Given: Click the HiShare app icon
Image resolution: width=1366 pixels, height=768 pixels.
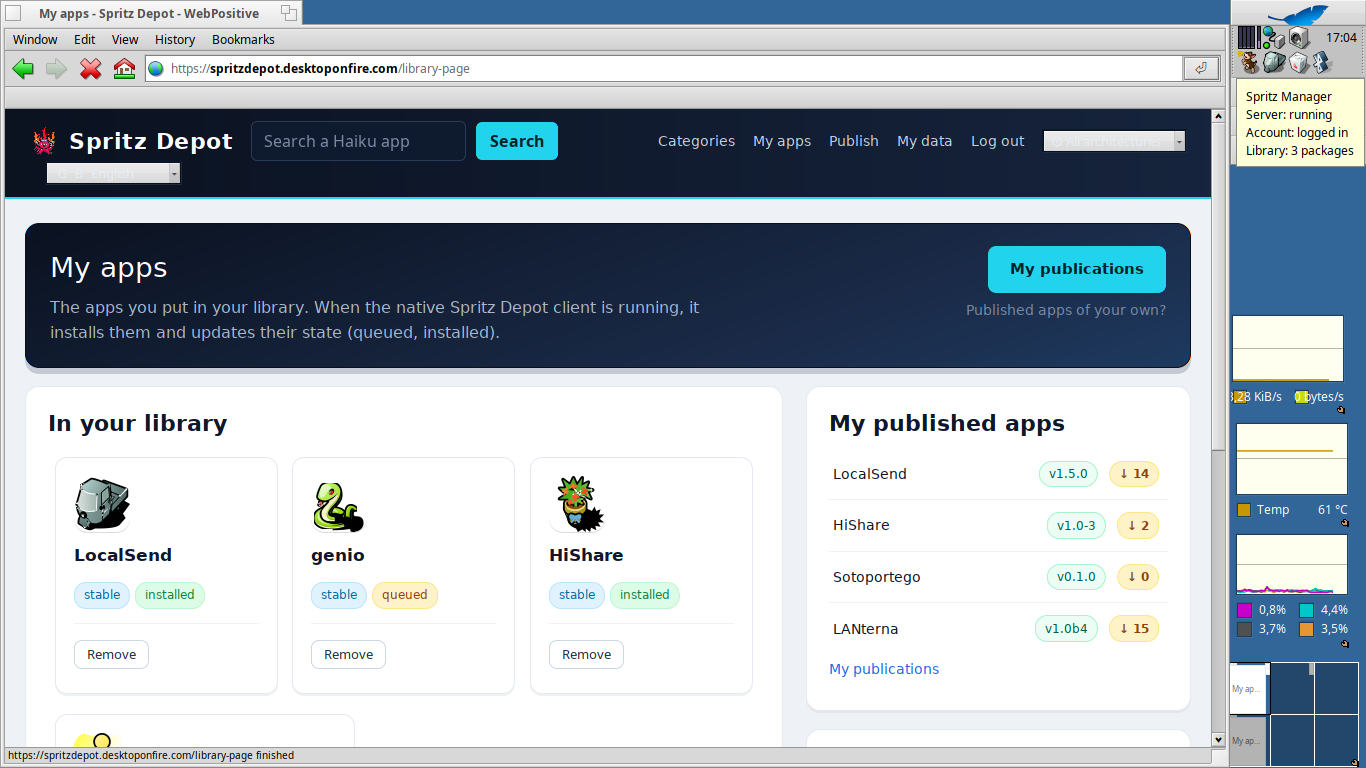Looking at the screenshot, I should point(576,504).
